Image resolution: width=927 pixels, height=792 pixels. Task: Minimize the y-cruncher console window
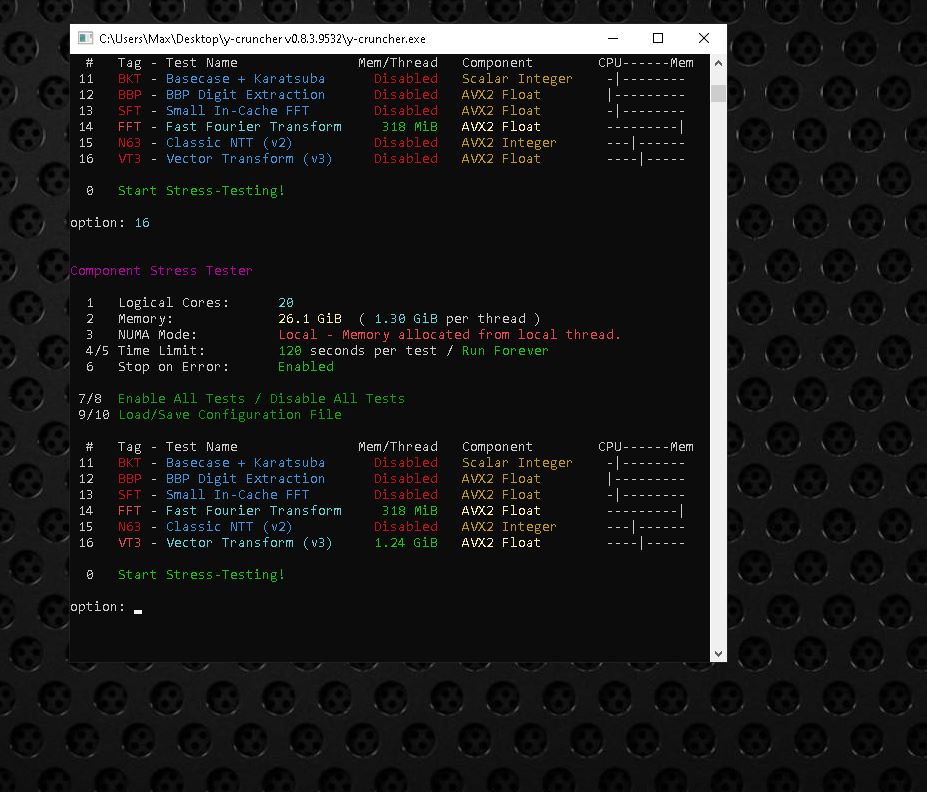[x=613, y=38]
